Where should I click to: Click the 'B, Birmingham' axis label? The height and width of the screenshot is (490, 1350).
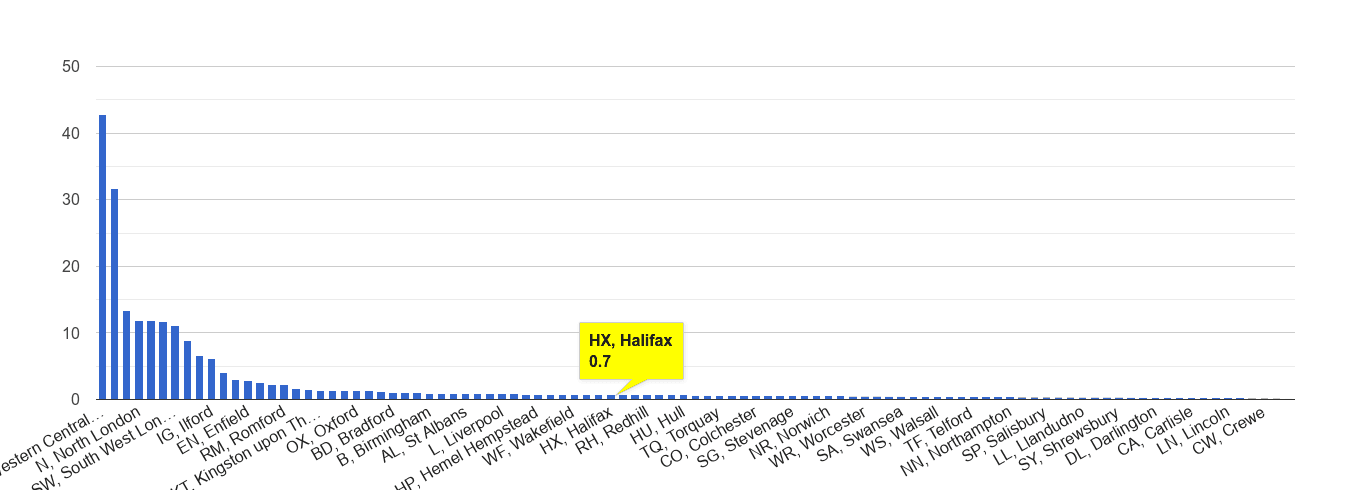point(384,436)
